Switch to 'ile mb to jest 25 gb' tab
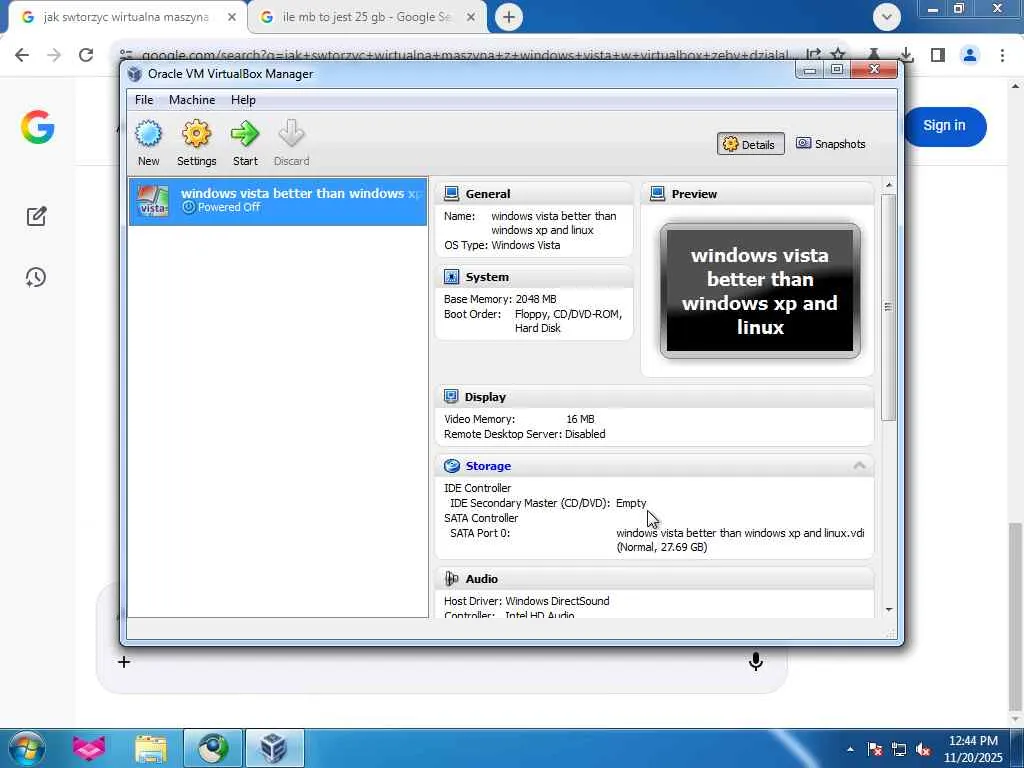This screenshot has width=1024, height=768. click(367, 17)
